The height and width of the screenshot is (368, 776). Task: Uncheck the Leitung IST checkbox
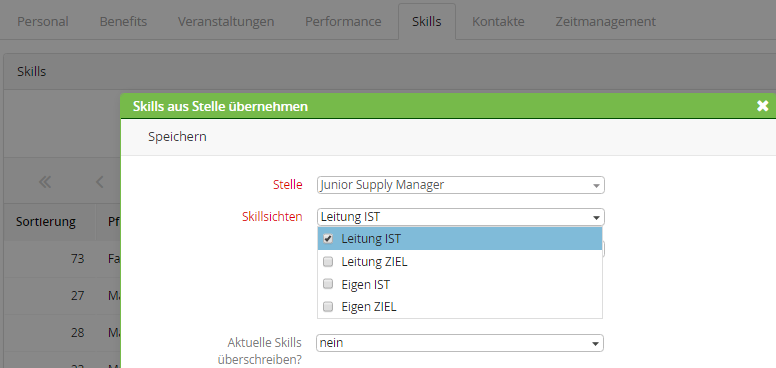click(x=328, y=239)
